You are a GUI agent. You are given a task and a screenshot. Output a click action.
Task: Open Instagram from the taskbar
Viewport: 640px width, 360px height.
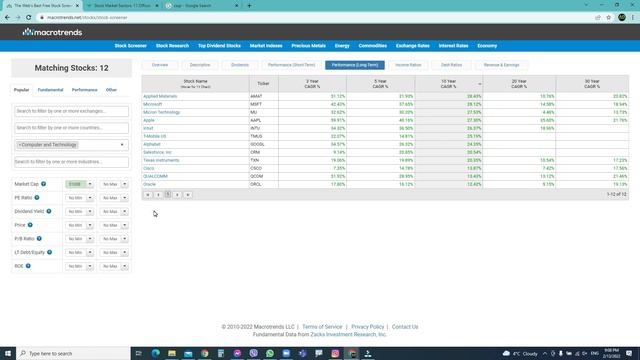coord(335,353)
